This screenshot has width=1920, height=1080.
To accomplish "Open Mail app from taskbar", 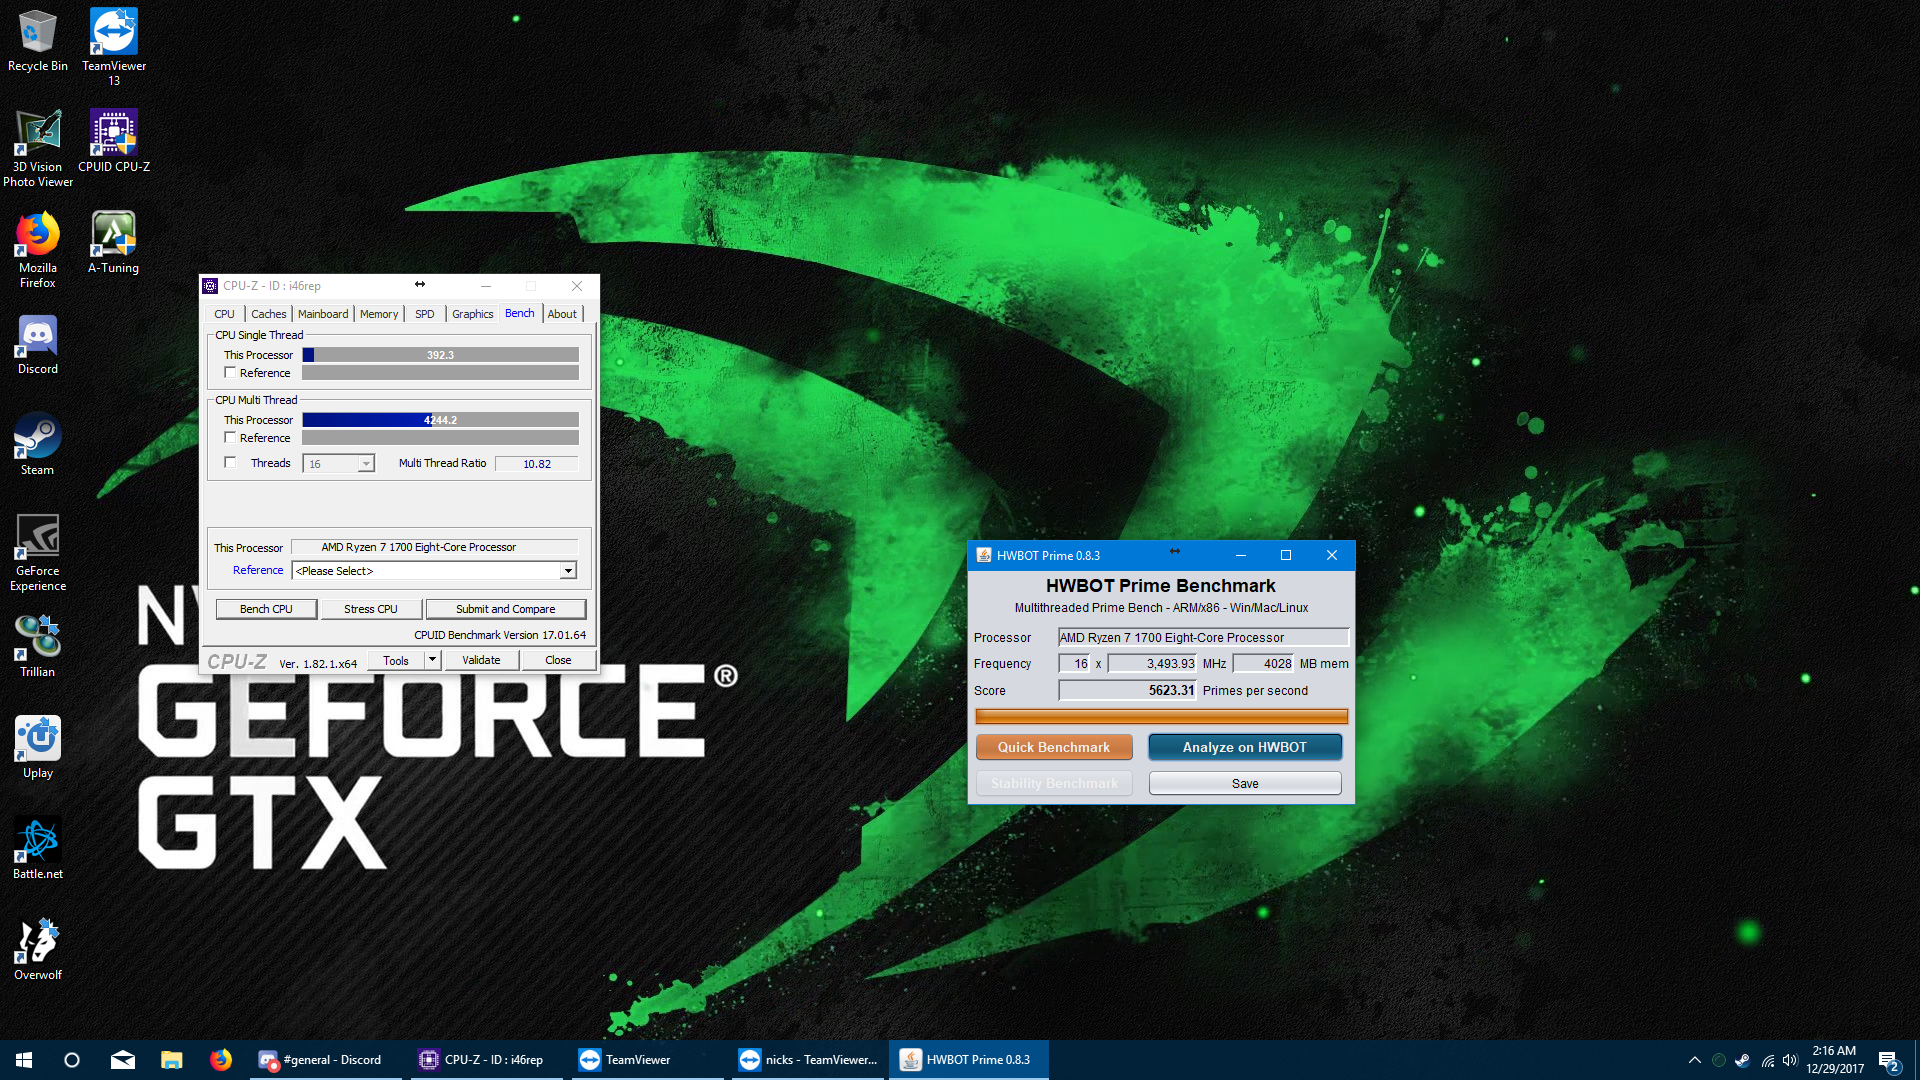I will coord(122,1060).
